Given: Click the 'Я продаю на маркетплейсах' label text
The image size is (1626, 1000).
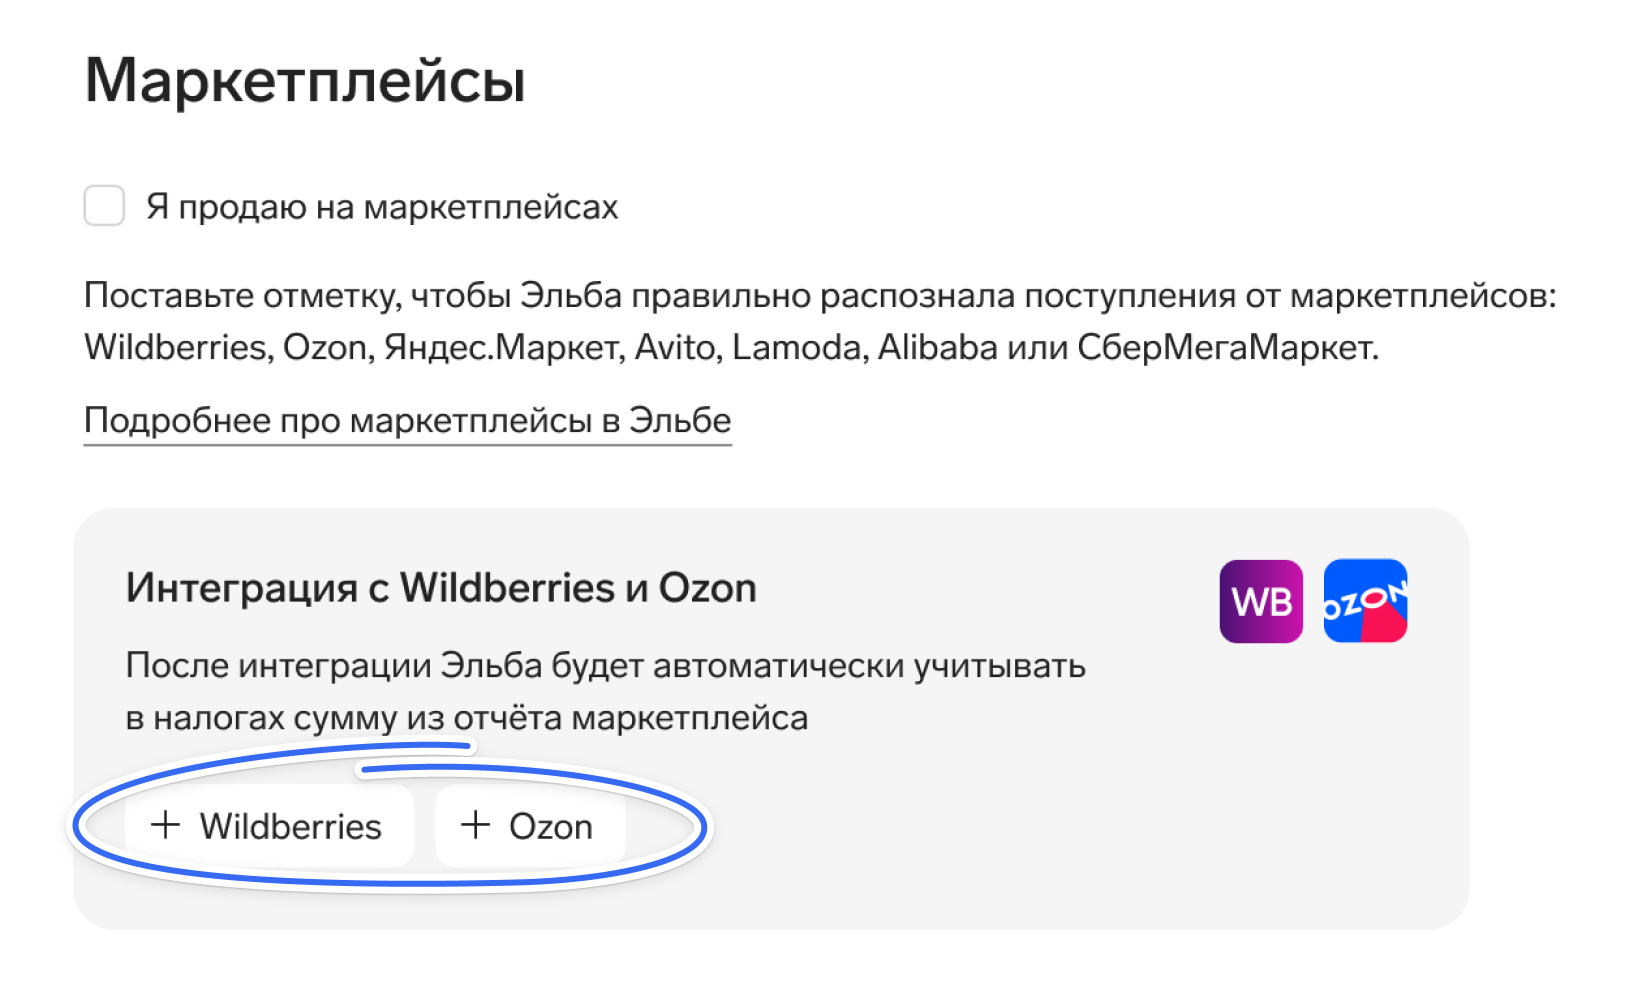Looking at the screenshot, I should pos(382,207).
